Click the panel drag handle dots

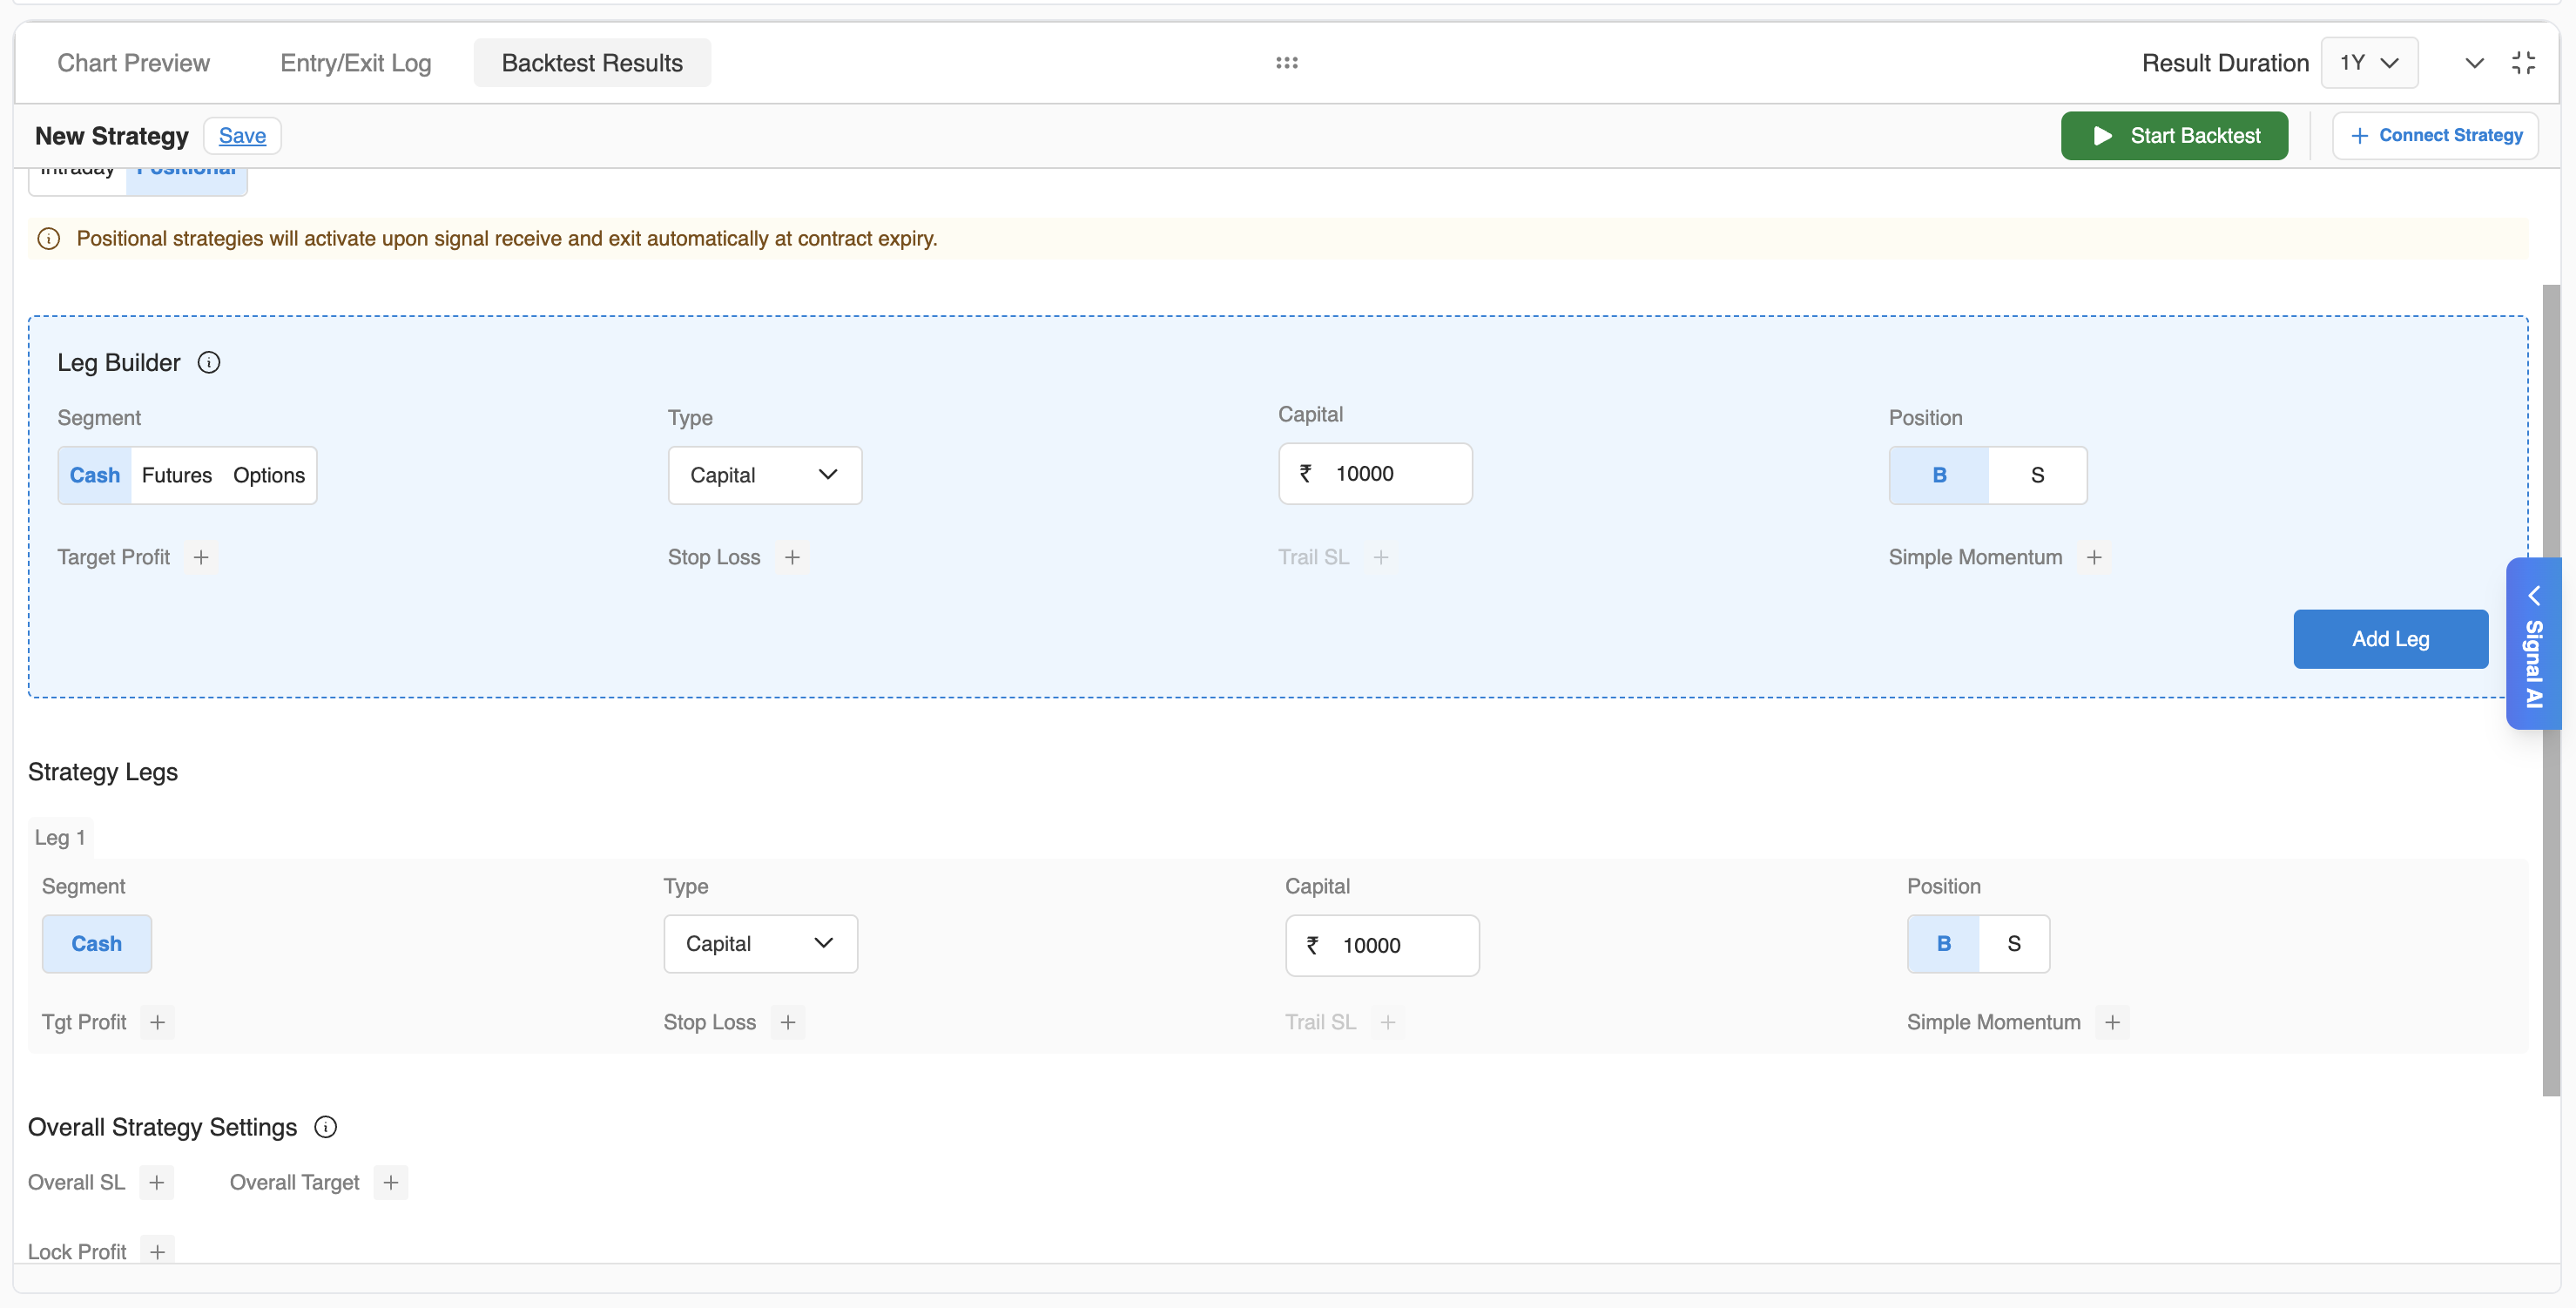click(x=1287, y=63)
